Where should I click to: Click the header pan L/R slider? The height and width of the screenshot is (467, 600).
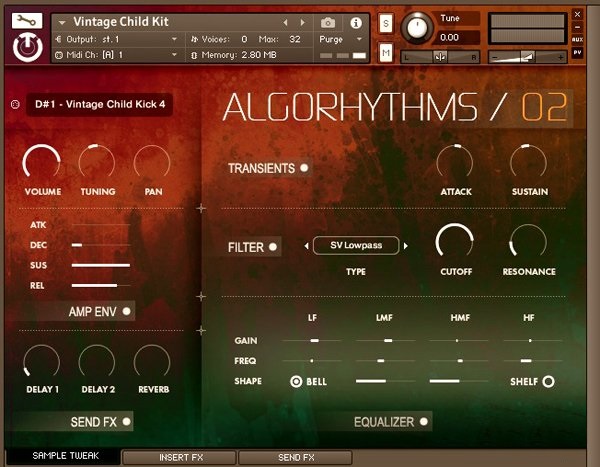coord(440,57)
